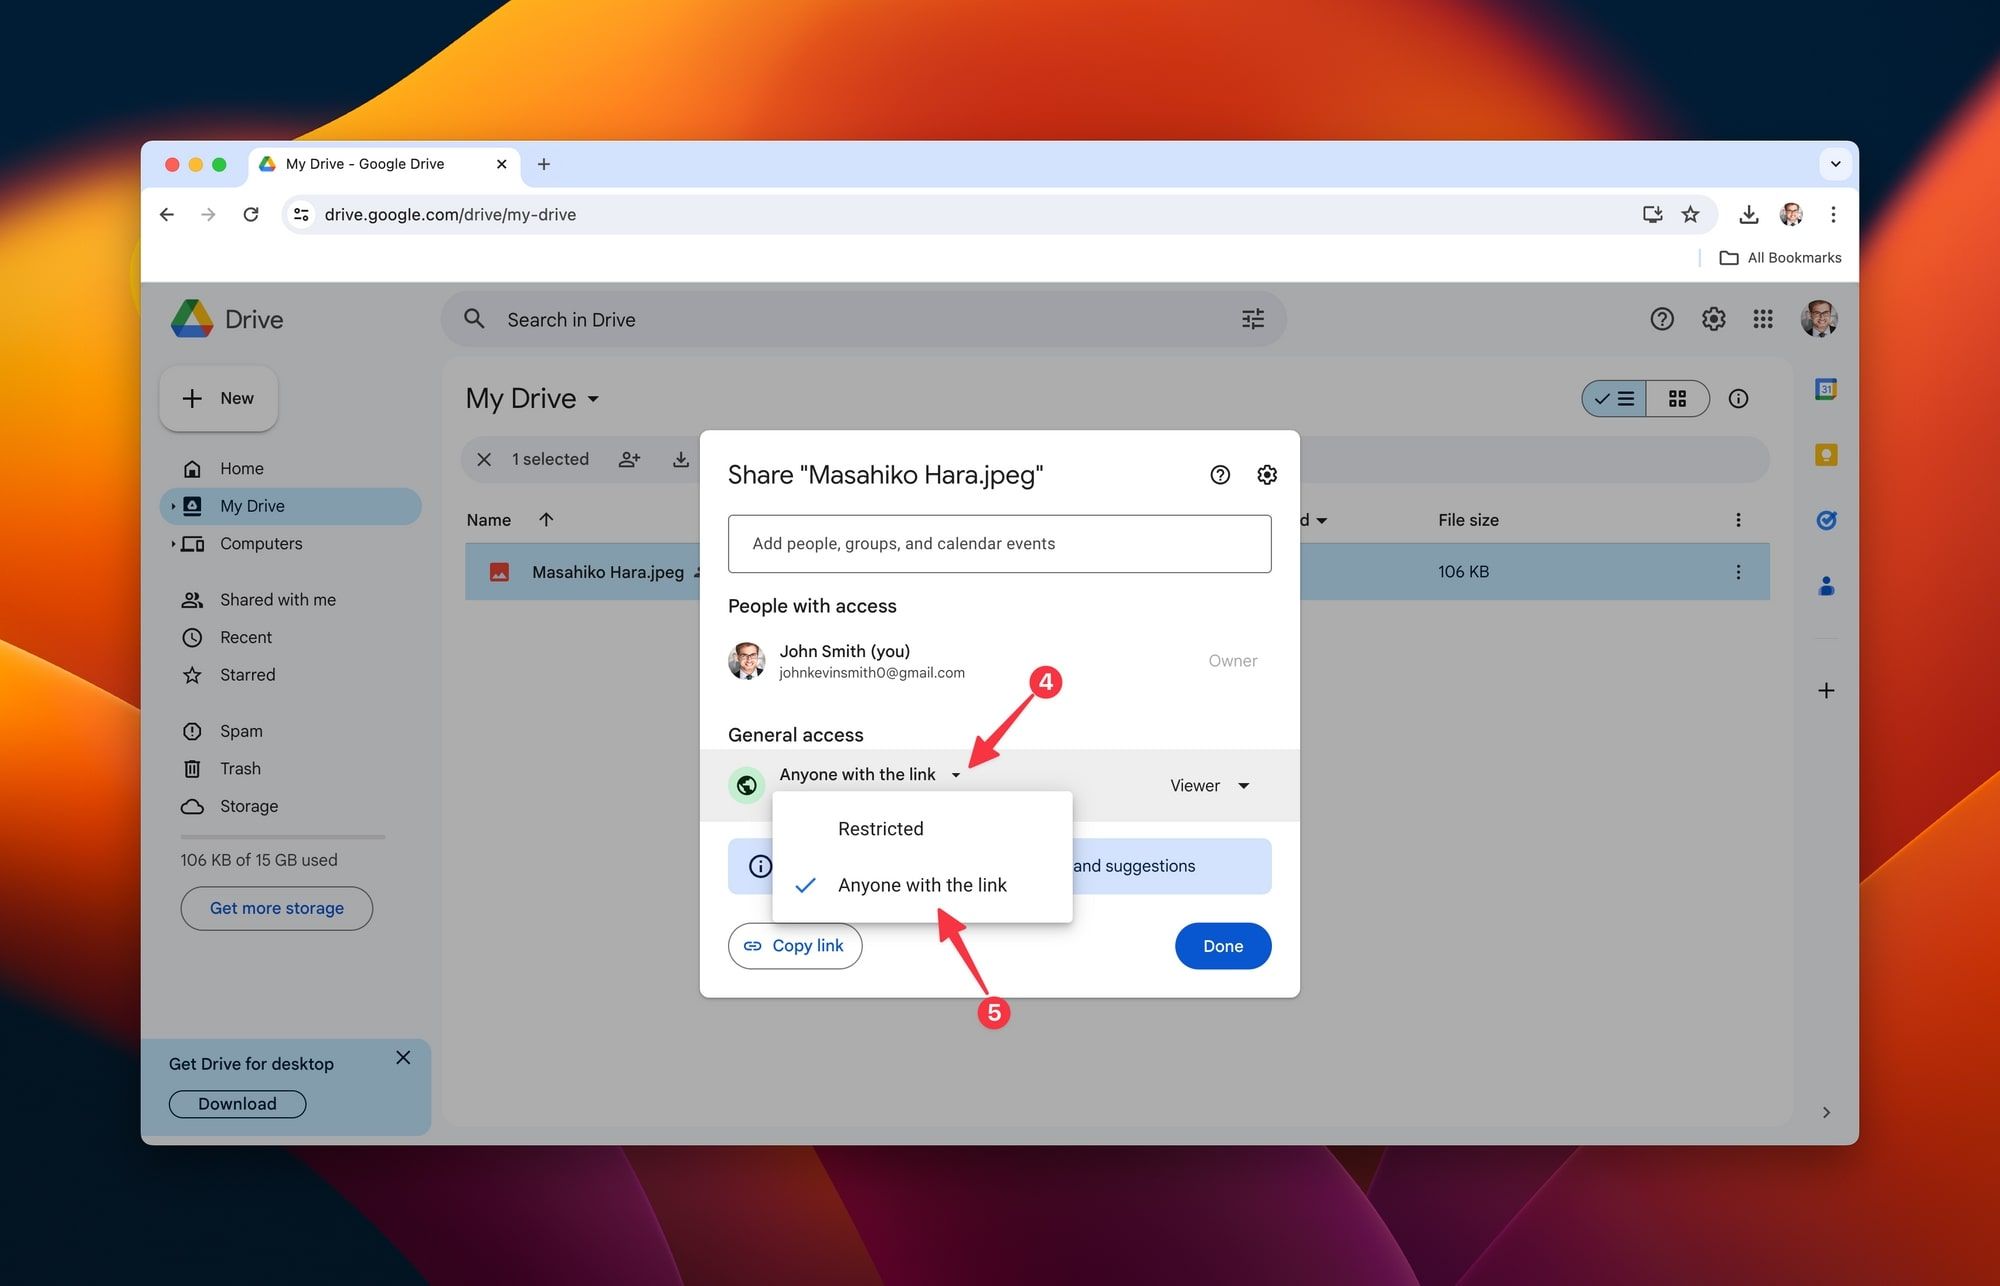Open Drive settings gear in header
This screenshot has height=1286, width=2000.
click(x=1714, y=319)
